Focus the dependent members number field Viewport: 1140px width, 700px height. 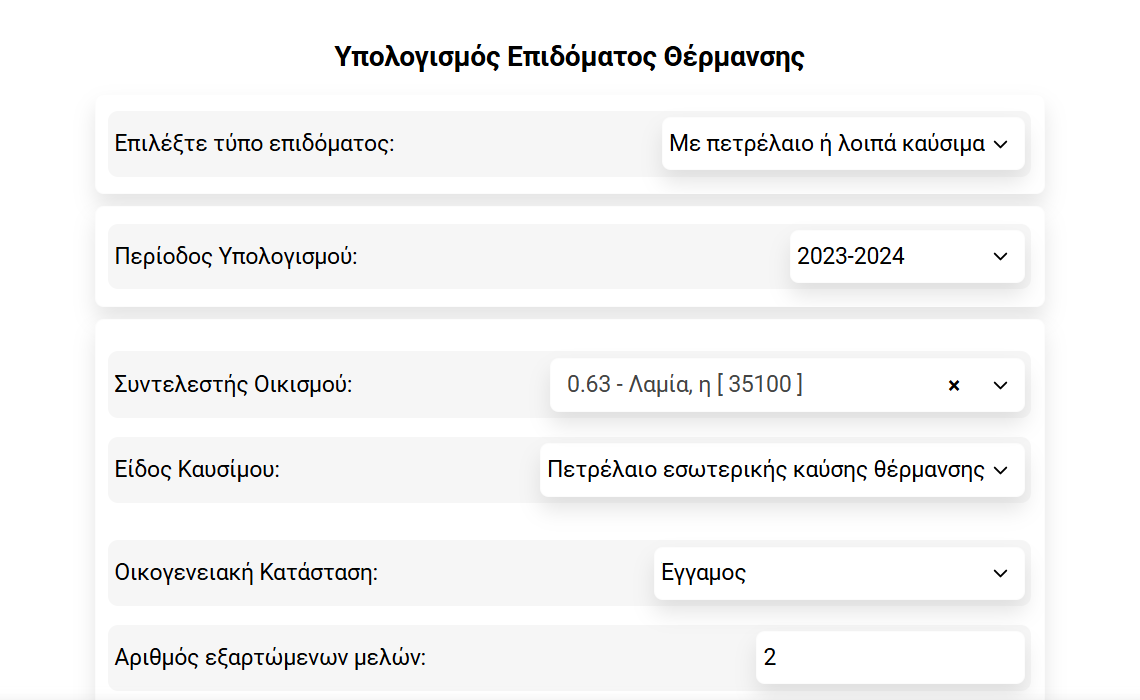click(890, 657)
